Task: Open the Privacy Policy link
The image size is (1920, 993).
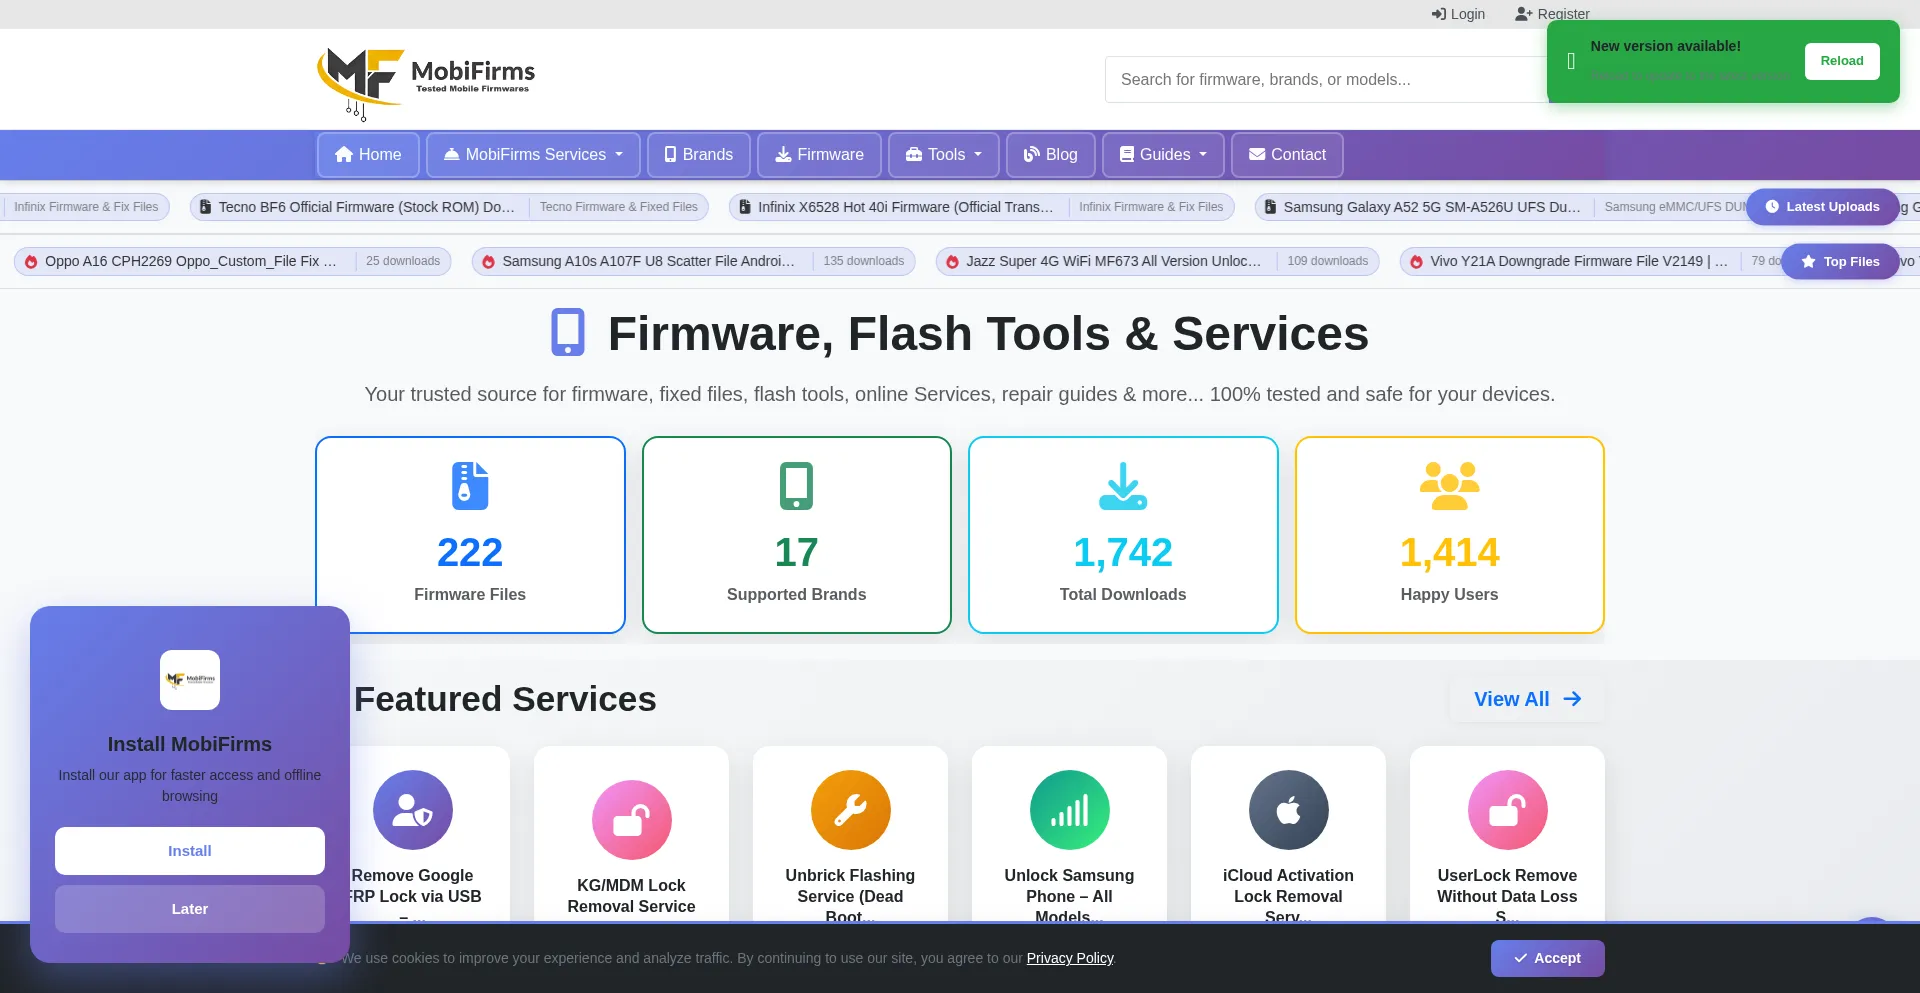Action: [x=1070, y=958]
